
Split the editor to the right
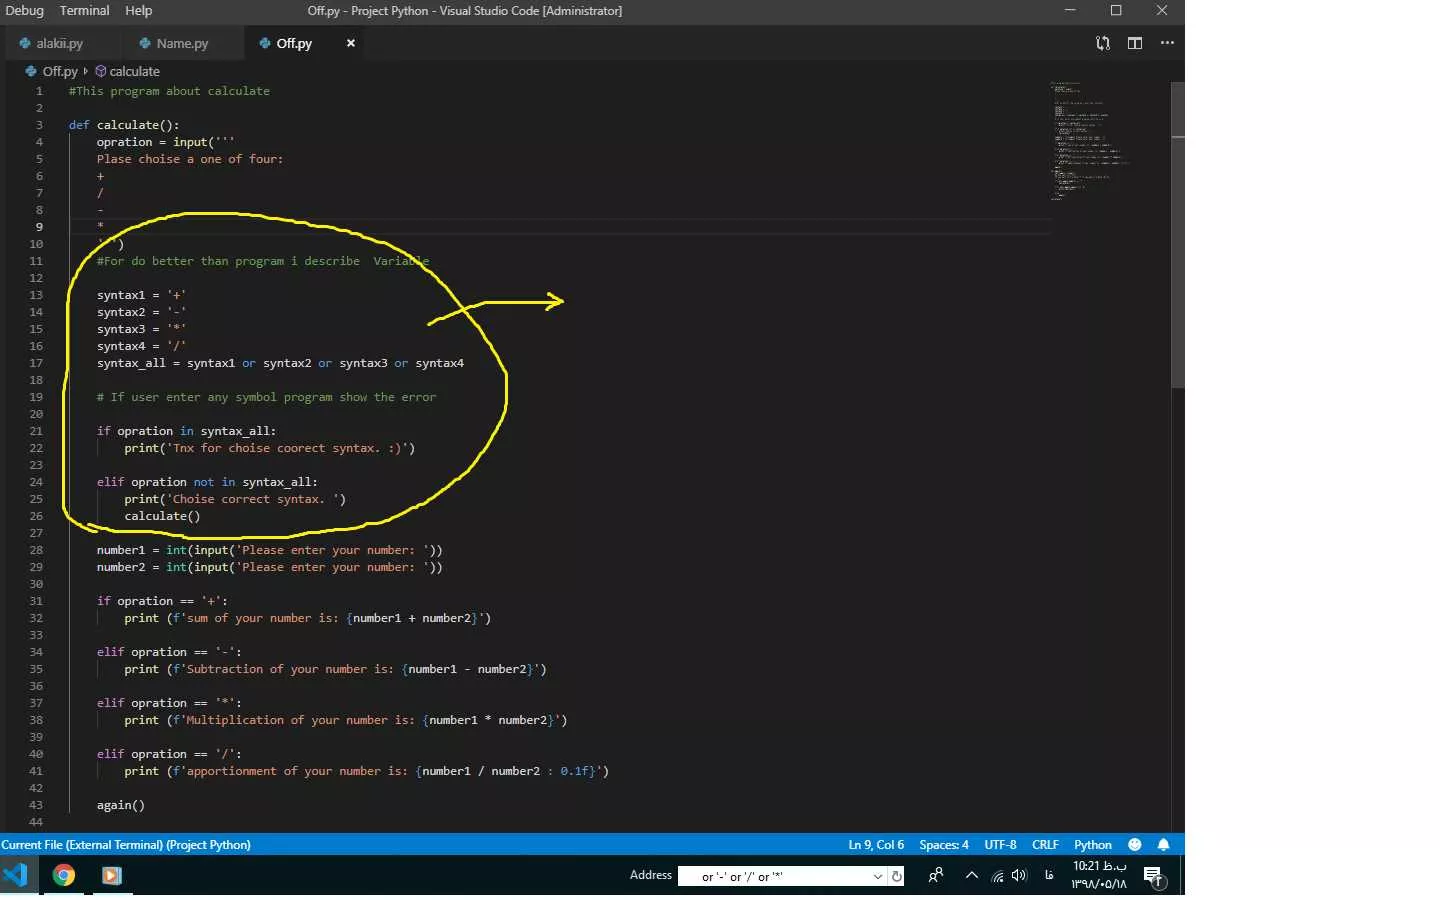[x=1135, y=43]
